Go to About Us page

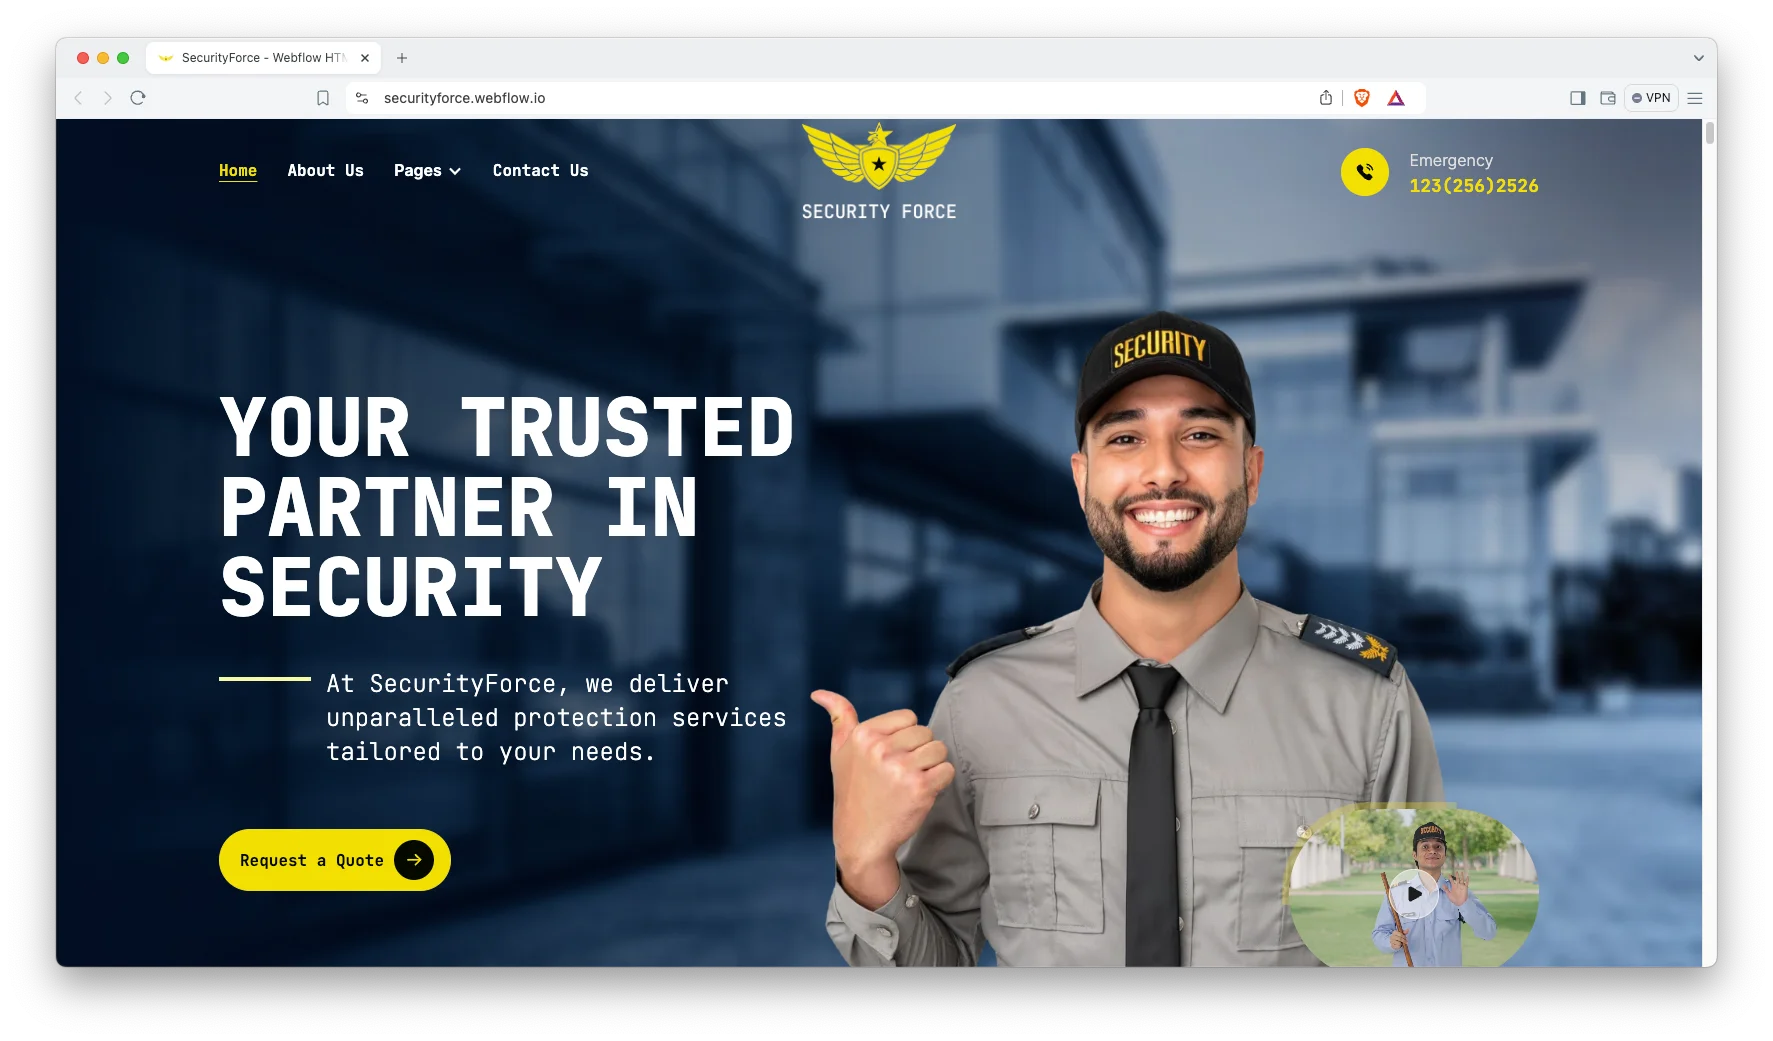(x=325, y=171)
